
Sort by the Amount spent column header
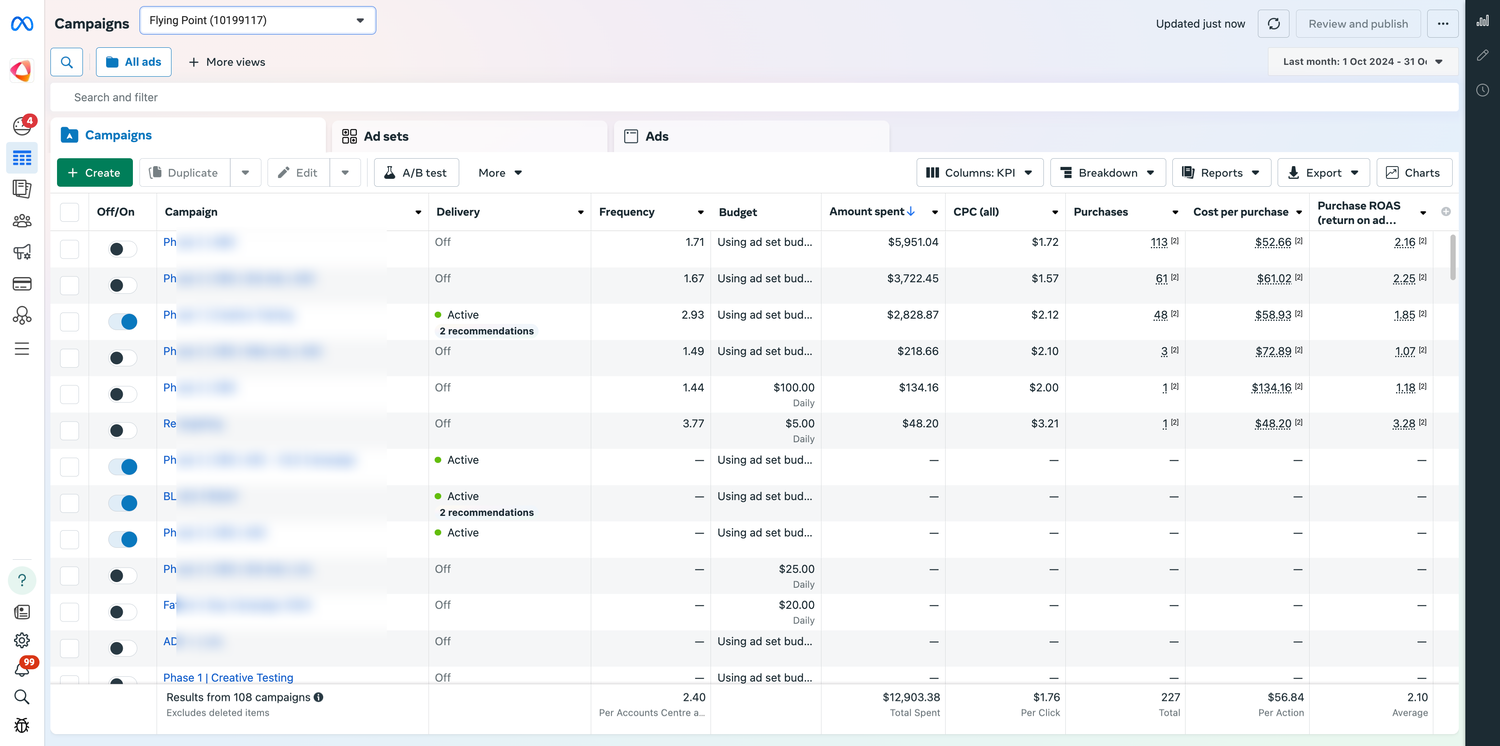[x=872, y=212]
